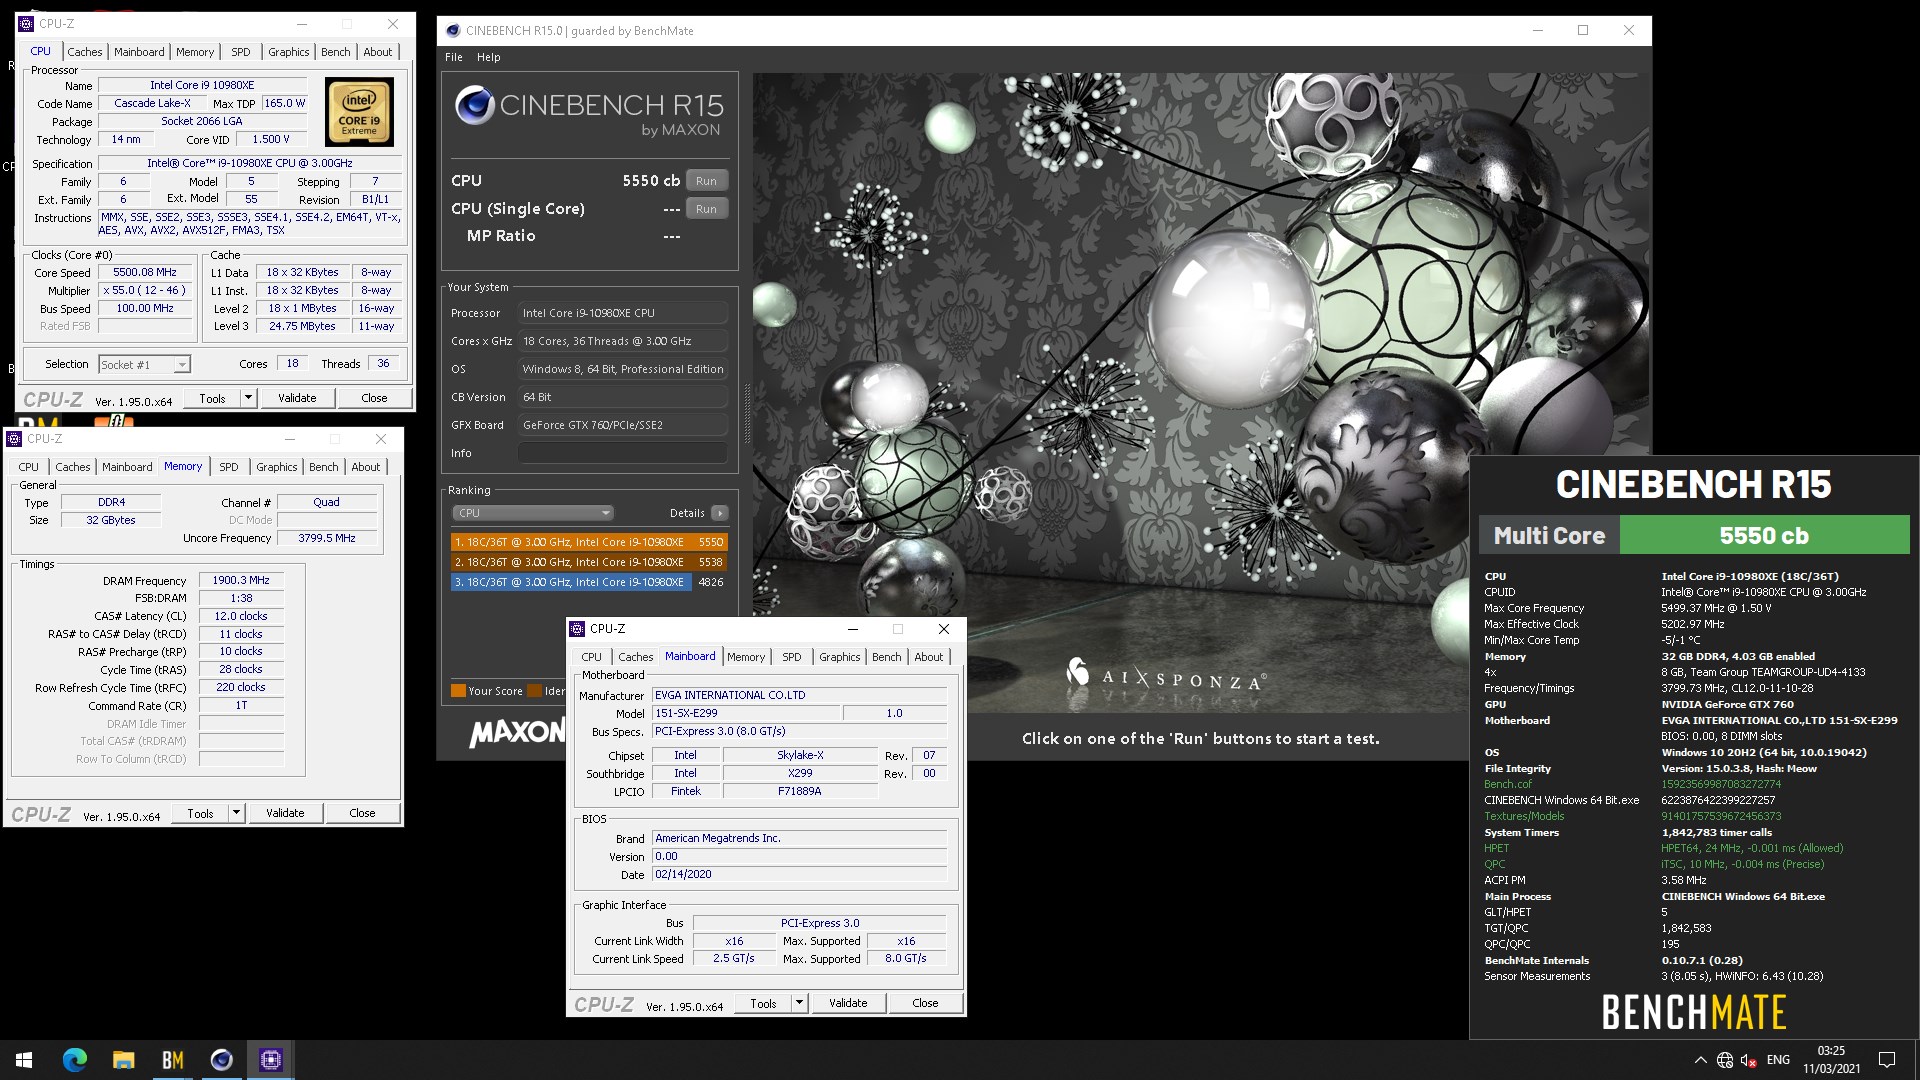Click Core Speed value 5500.08 MHz
Viewport: 1920px width, 1080px height.
click(145, 272)
